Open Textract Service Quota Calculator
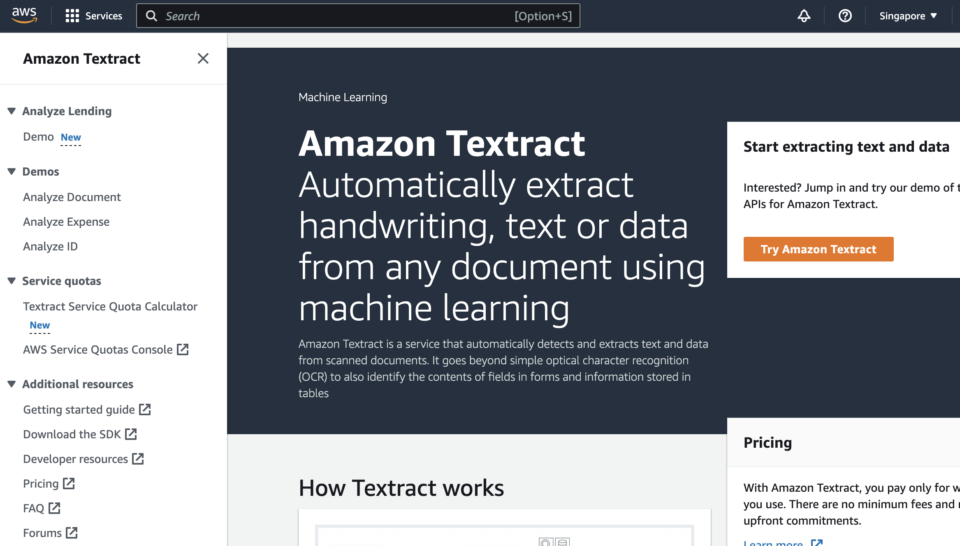960x546 pixels. tap(110, 307)
